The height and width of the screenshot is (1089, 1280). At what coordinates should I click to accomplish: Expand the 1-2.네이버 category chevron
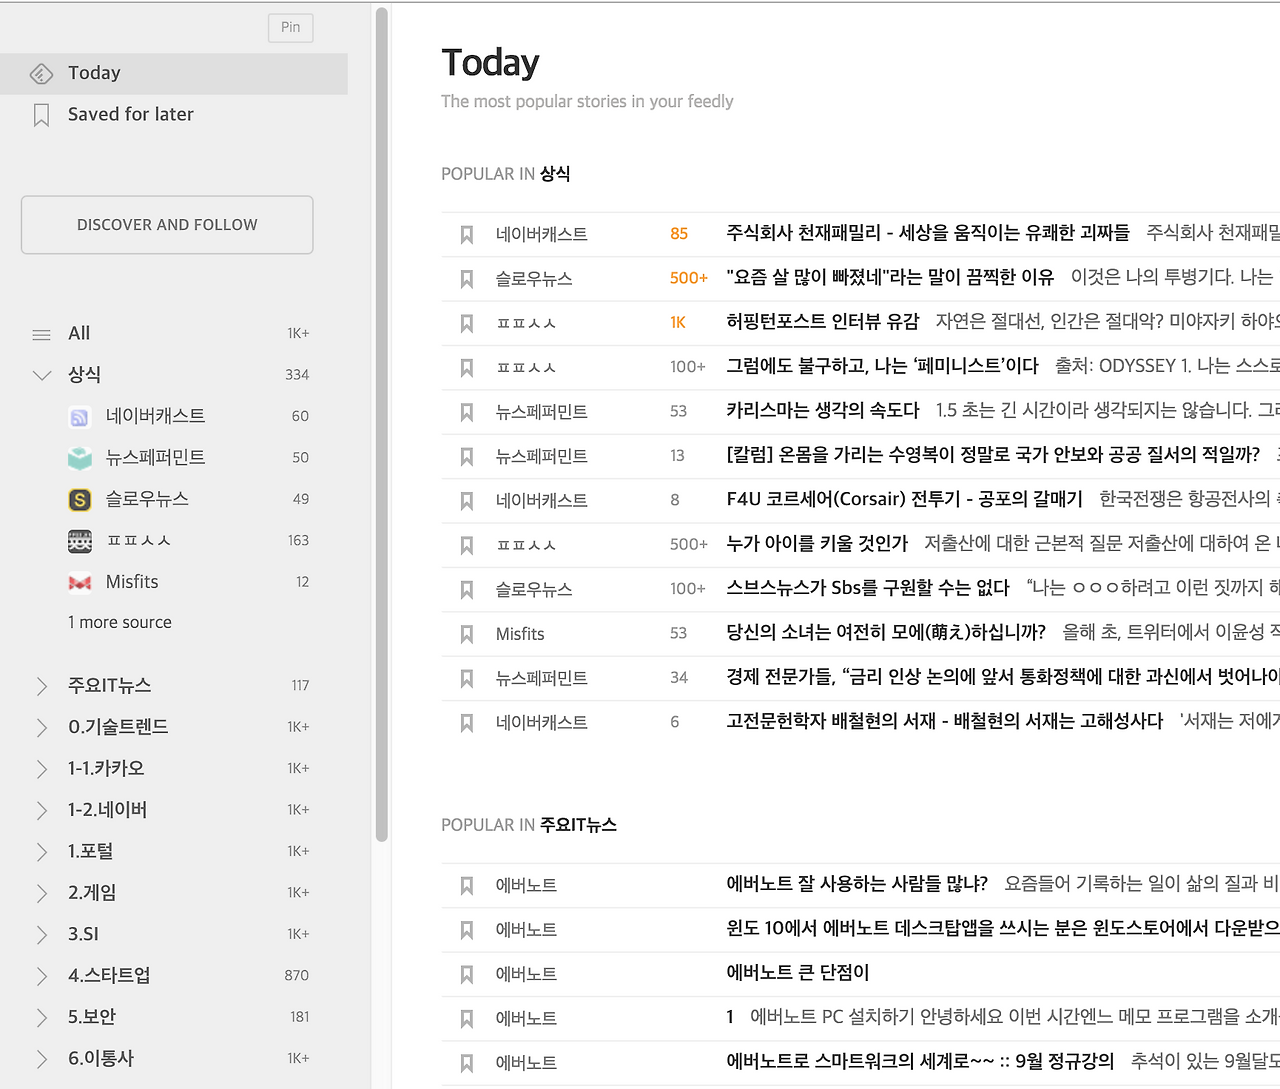coord(42,810)
